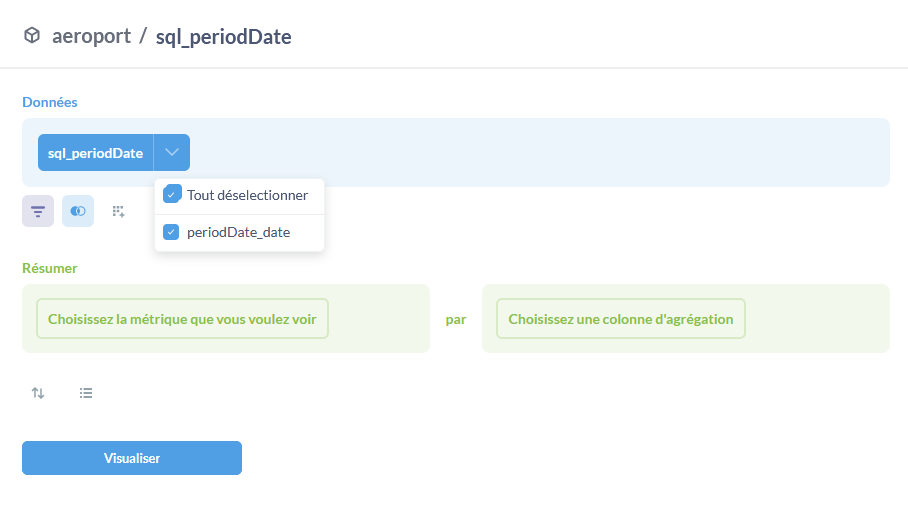This screenshot has width=908, height=518.
Task: Click the Résumer section heading
Action: [50, 268]
